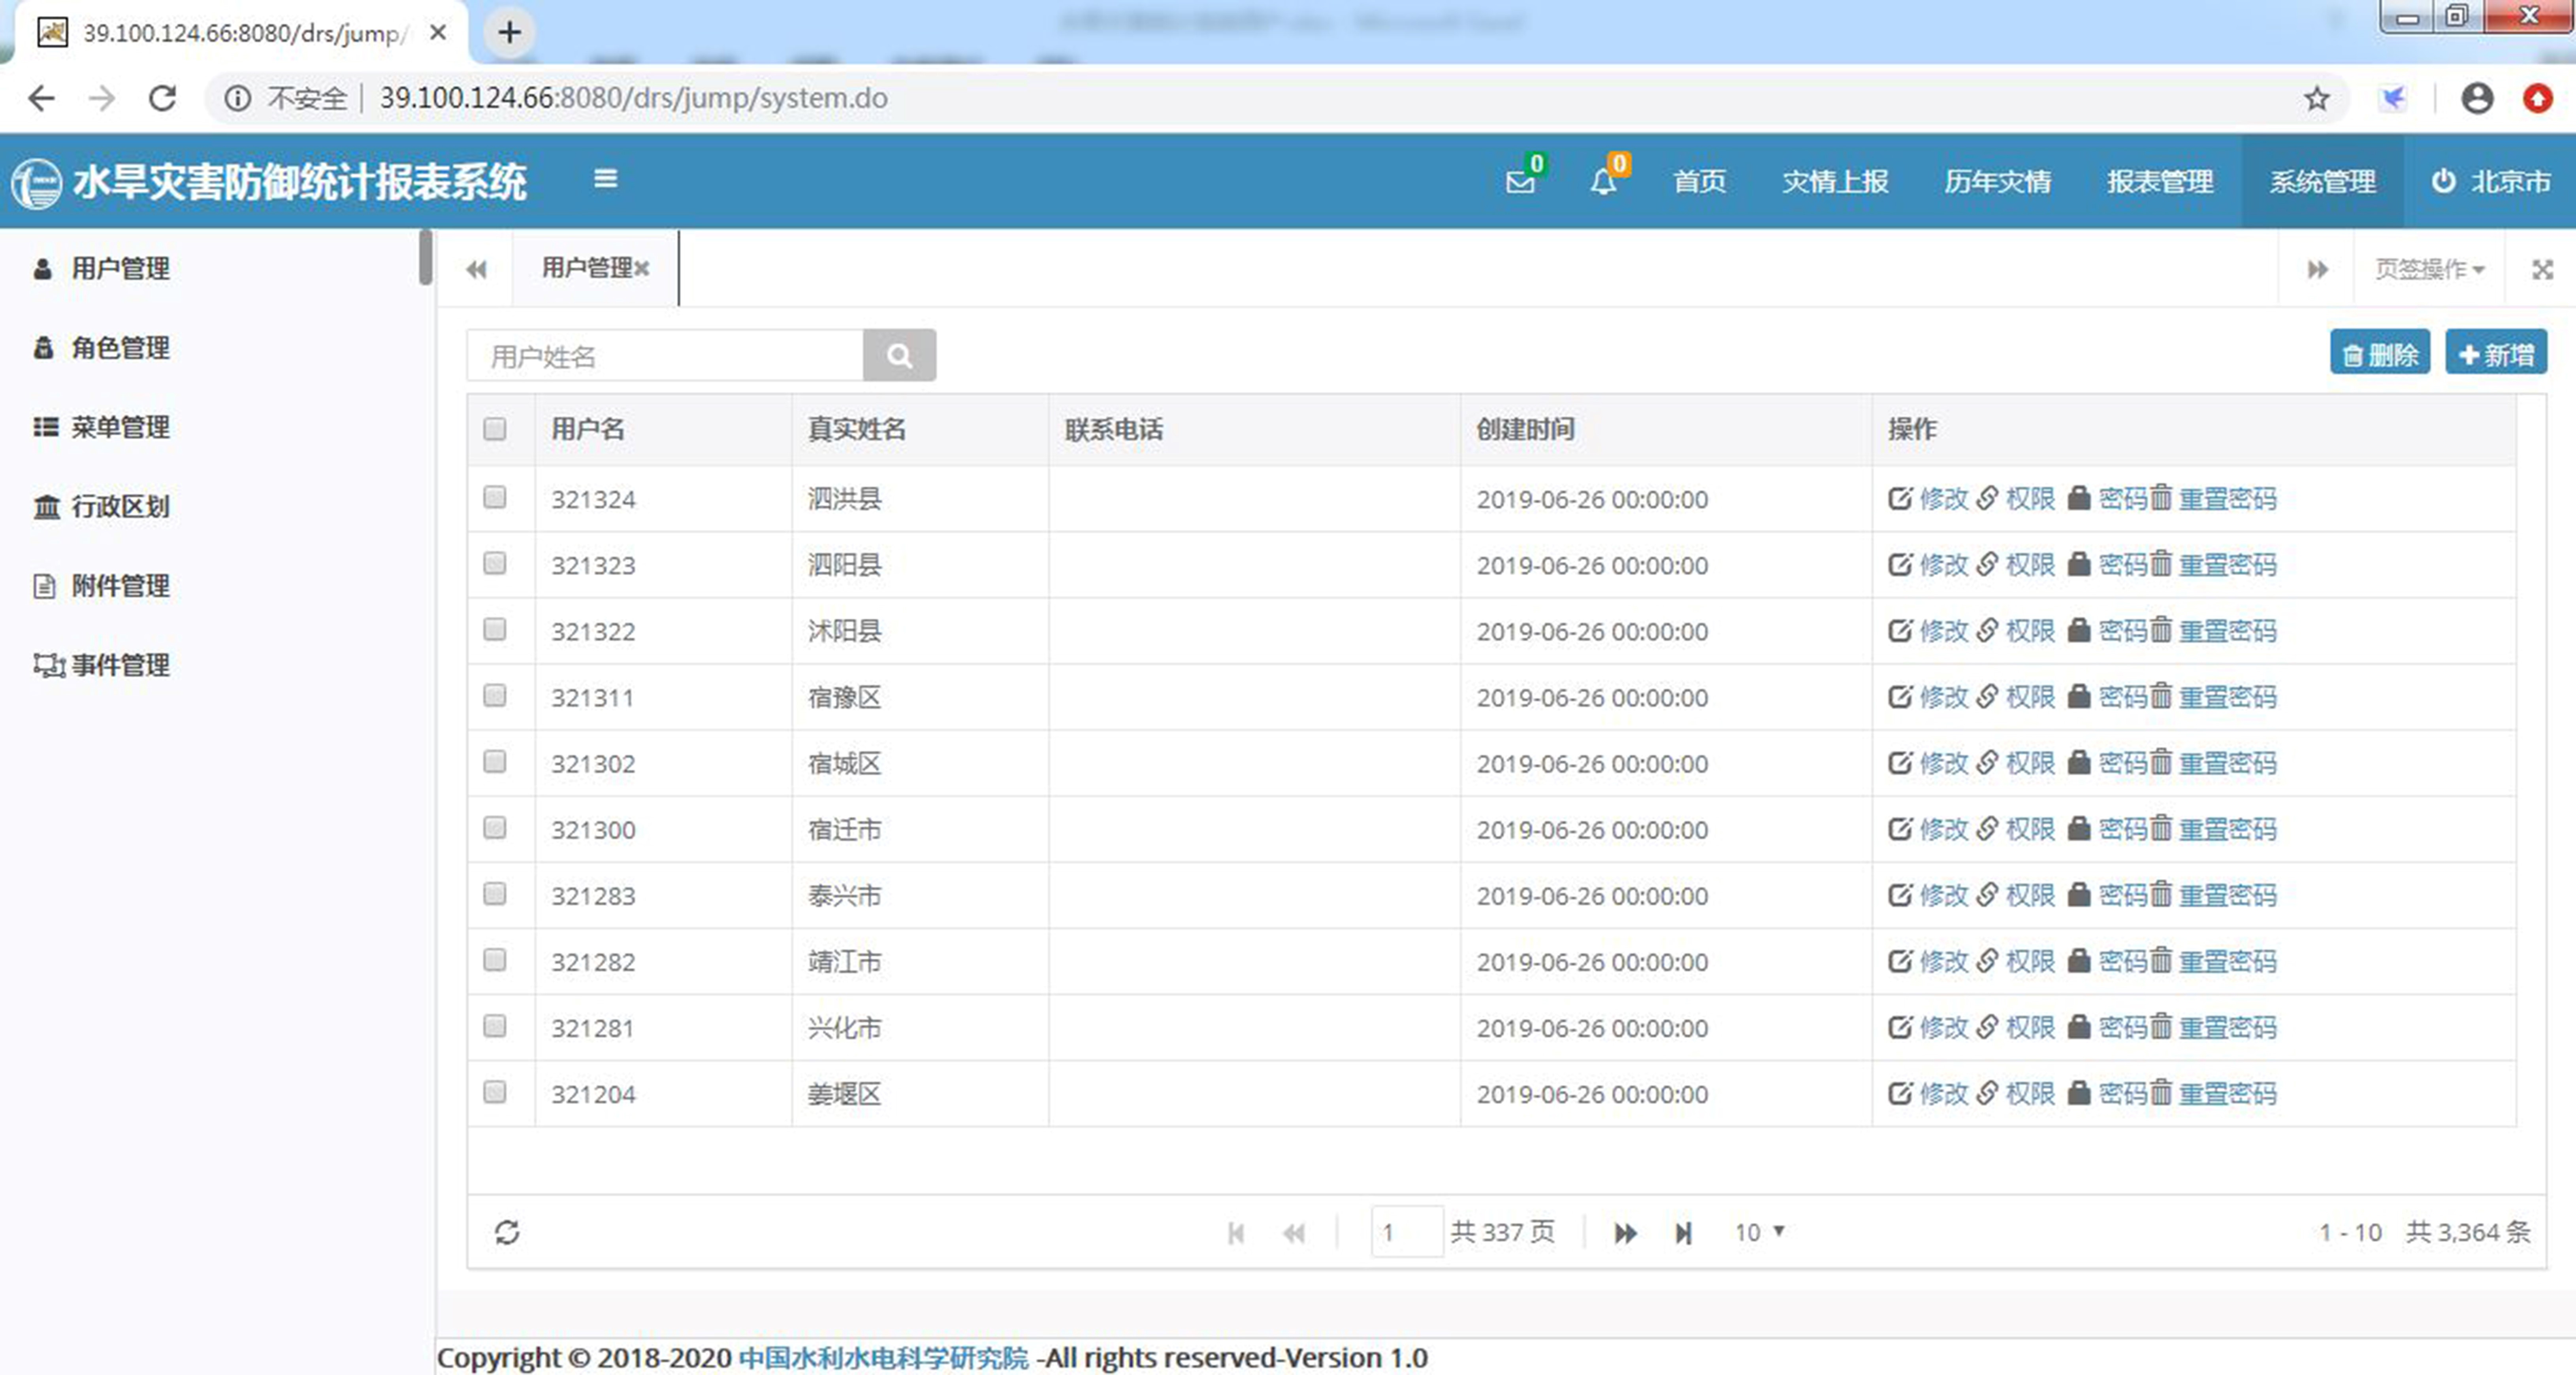Go to the next page arrow
Viewport: 2576px width, 1375px height.
1625,1233
